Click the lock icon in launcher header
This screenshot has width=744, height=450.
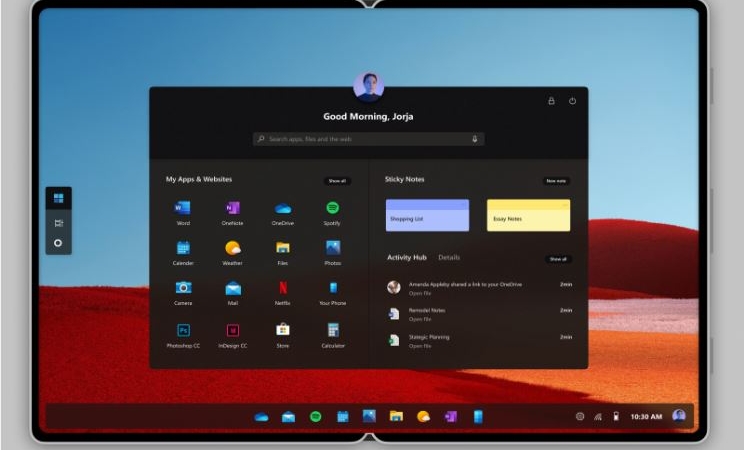pos(551,101)
